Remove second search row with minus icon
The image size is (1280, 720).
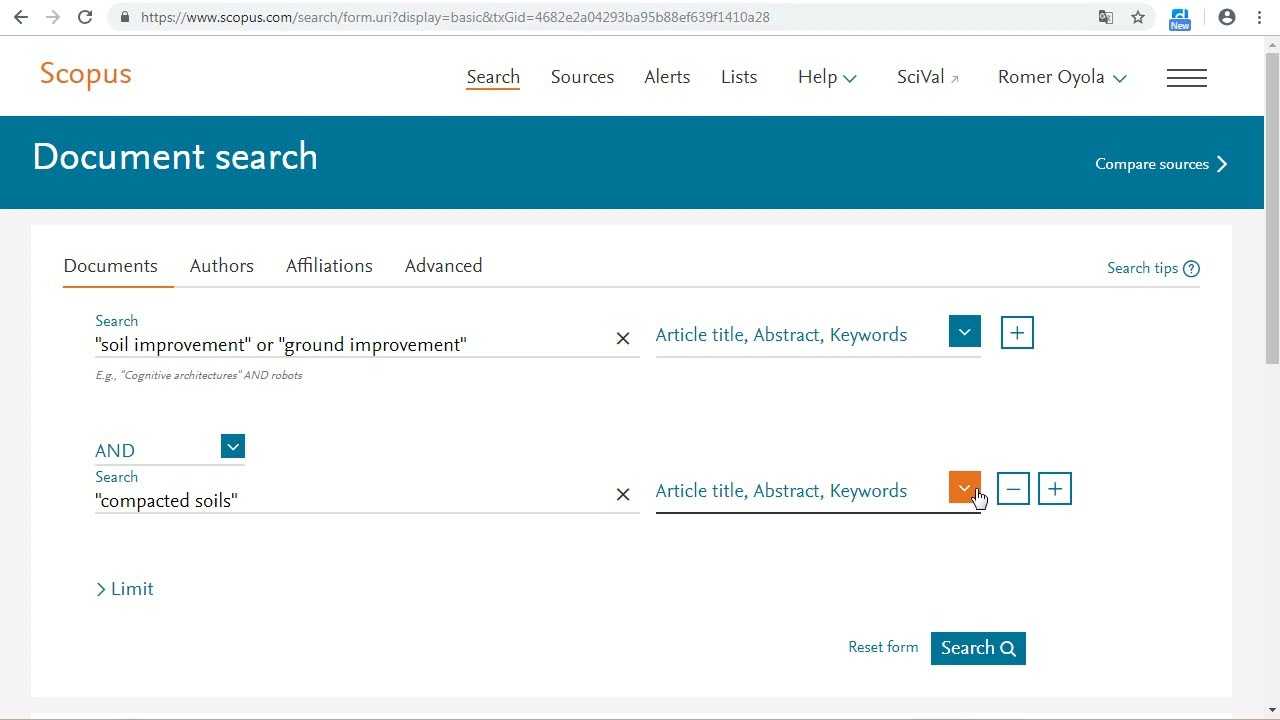click(1013, 489)
